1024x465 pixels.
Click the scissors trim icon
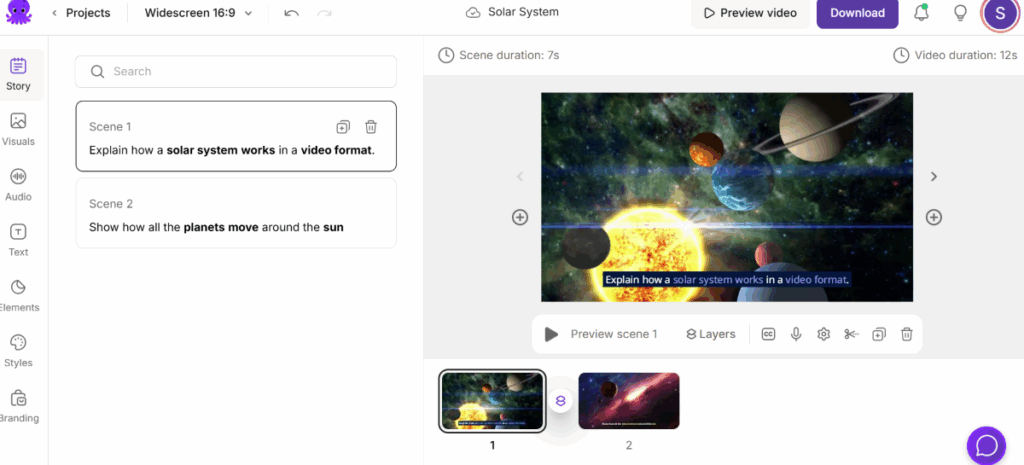coord(851,334)
